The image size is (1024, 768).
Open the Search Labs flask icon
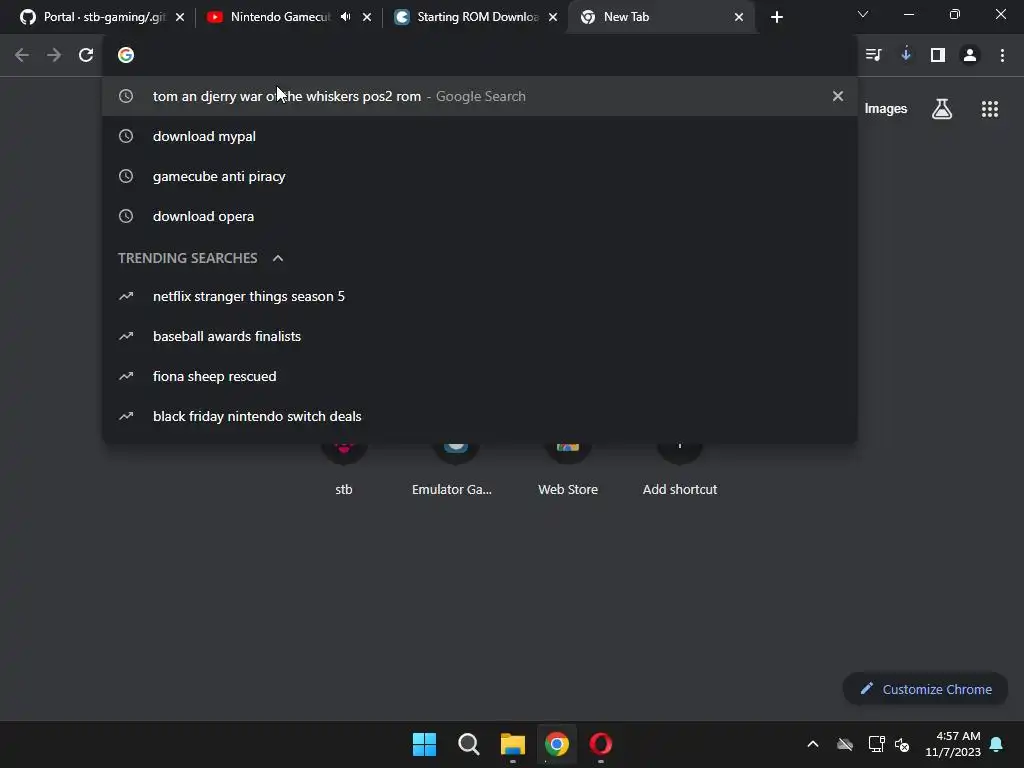[x=942, y=109]
